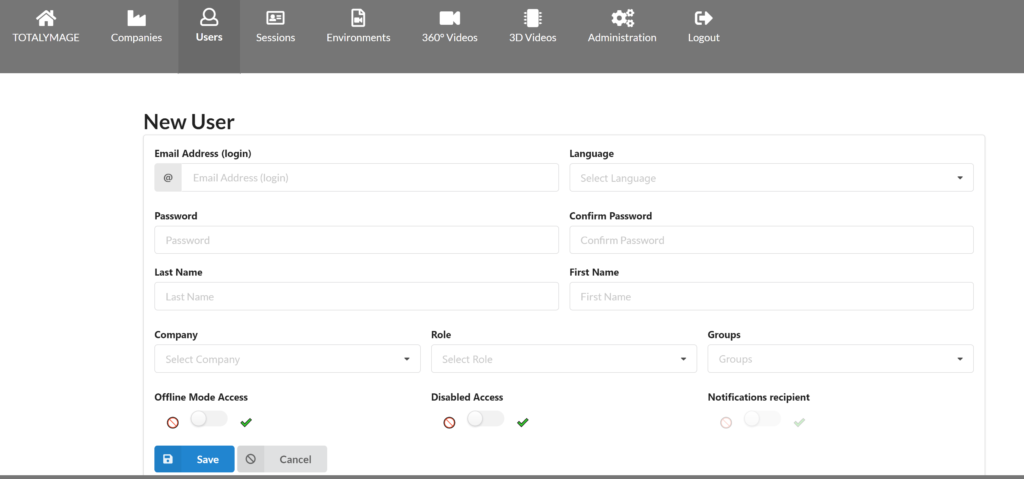Open Companies via the factory icon
The height and width of the screenshot is (479, 1024).
point(136,18)
